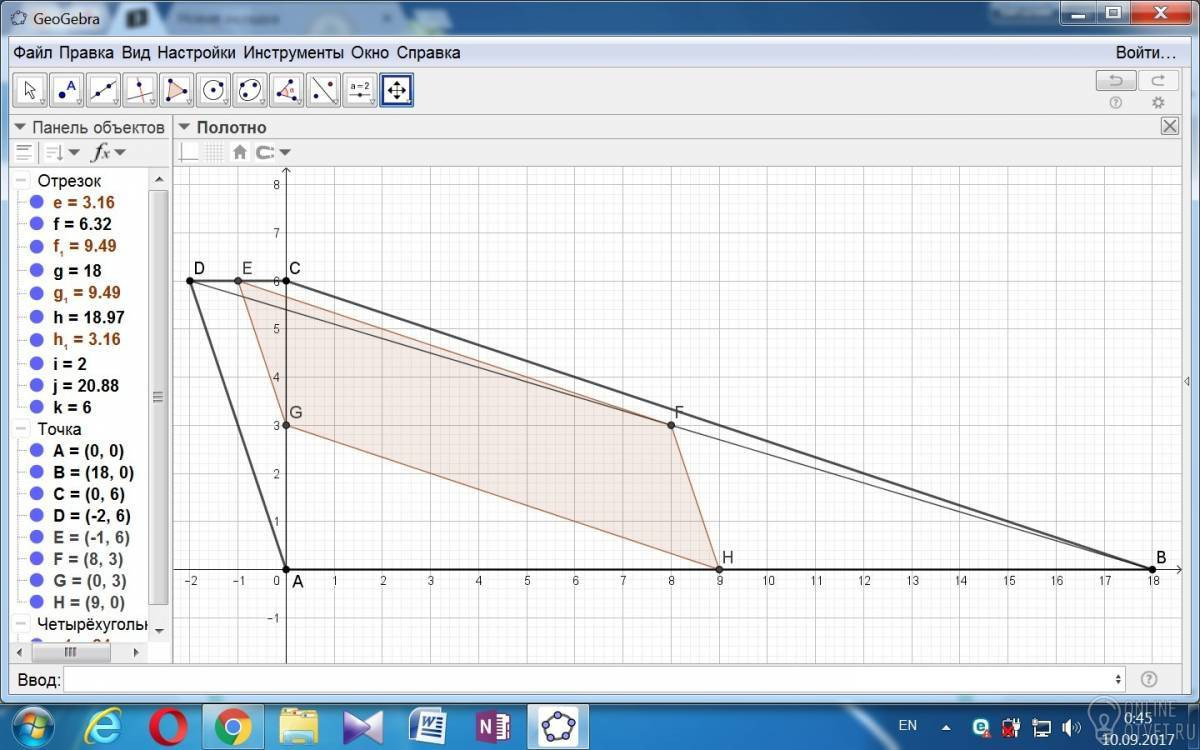Click into the Ввод input field
1200x750 pixels.
pyautogui.click(x=594, y=680)
